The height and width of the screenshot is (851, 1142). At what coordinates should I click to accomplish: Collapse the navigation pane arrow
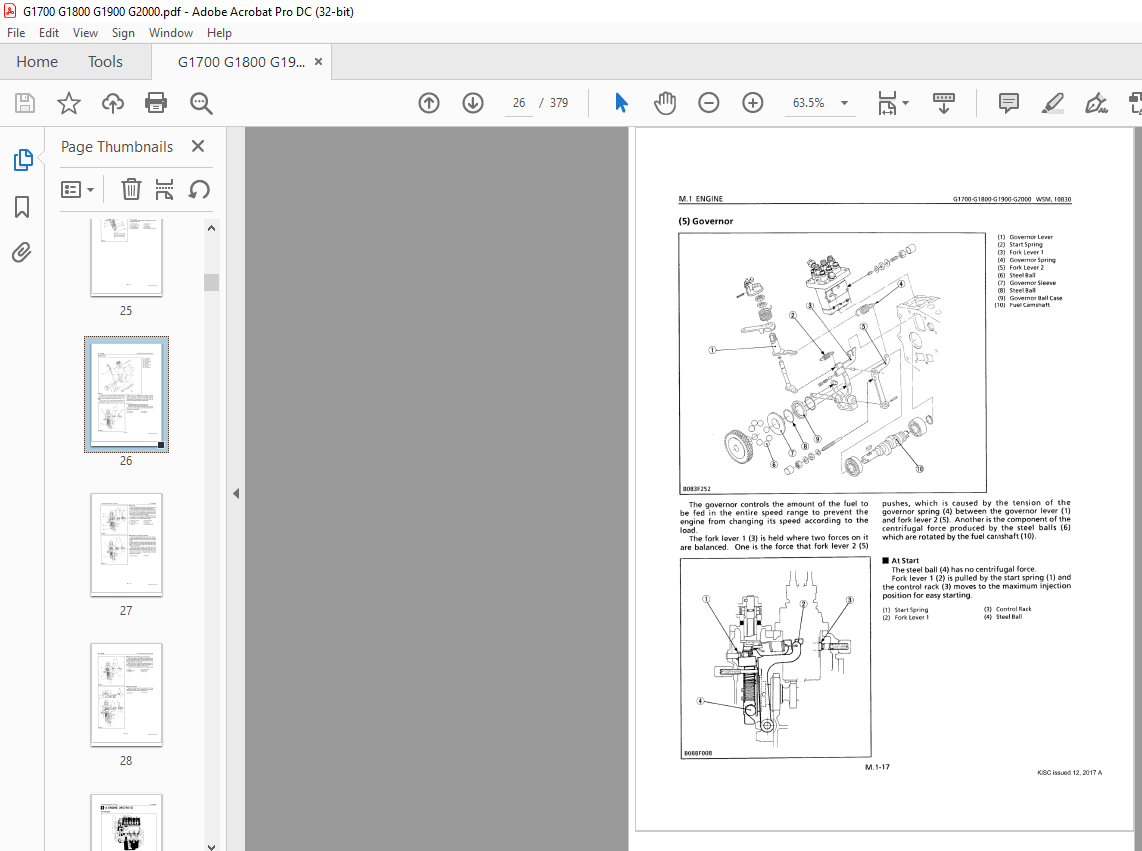pyautogui.click(x=236, y=493)
